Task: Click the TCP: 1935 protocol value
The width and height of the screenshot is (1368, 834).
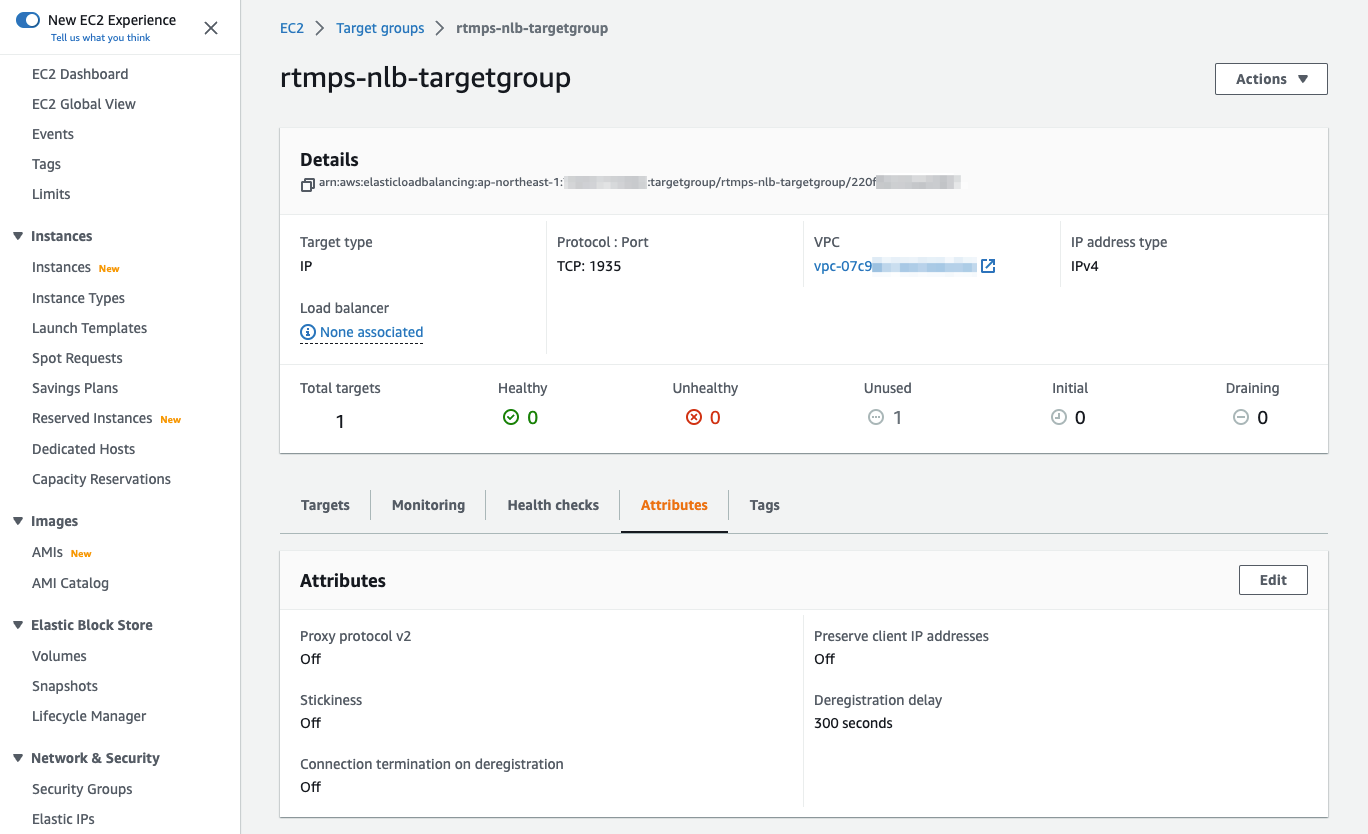Action: (x=589, y=266)
